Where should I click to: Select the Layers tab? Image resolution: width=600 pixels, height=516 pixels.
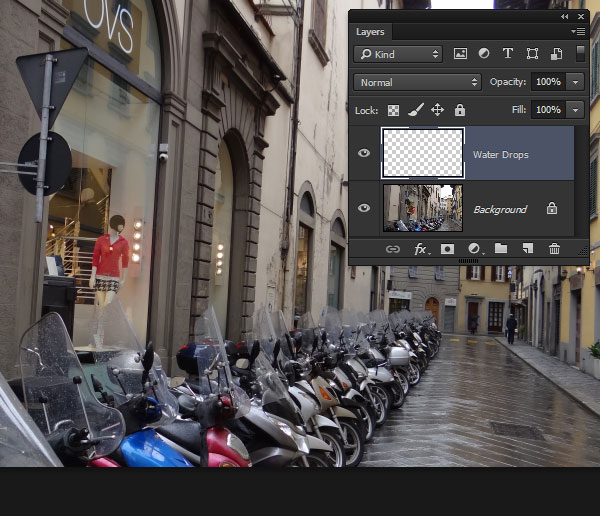pos(370,32)
